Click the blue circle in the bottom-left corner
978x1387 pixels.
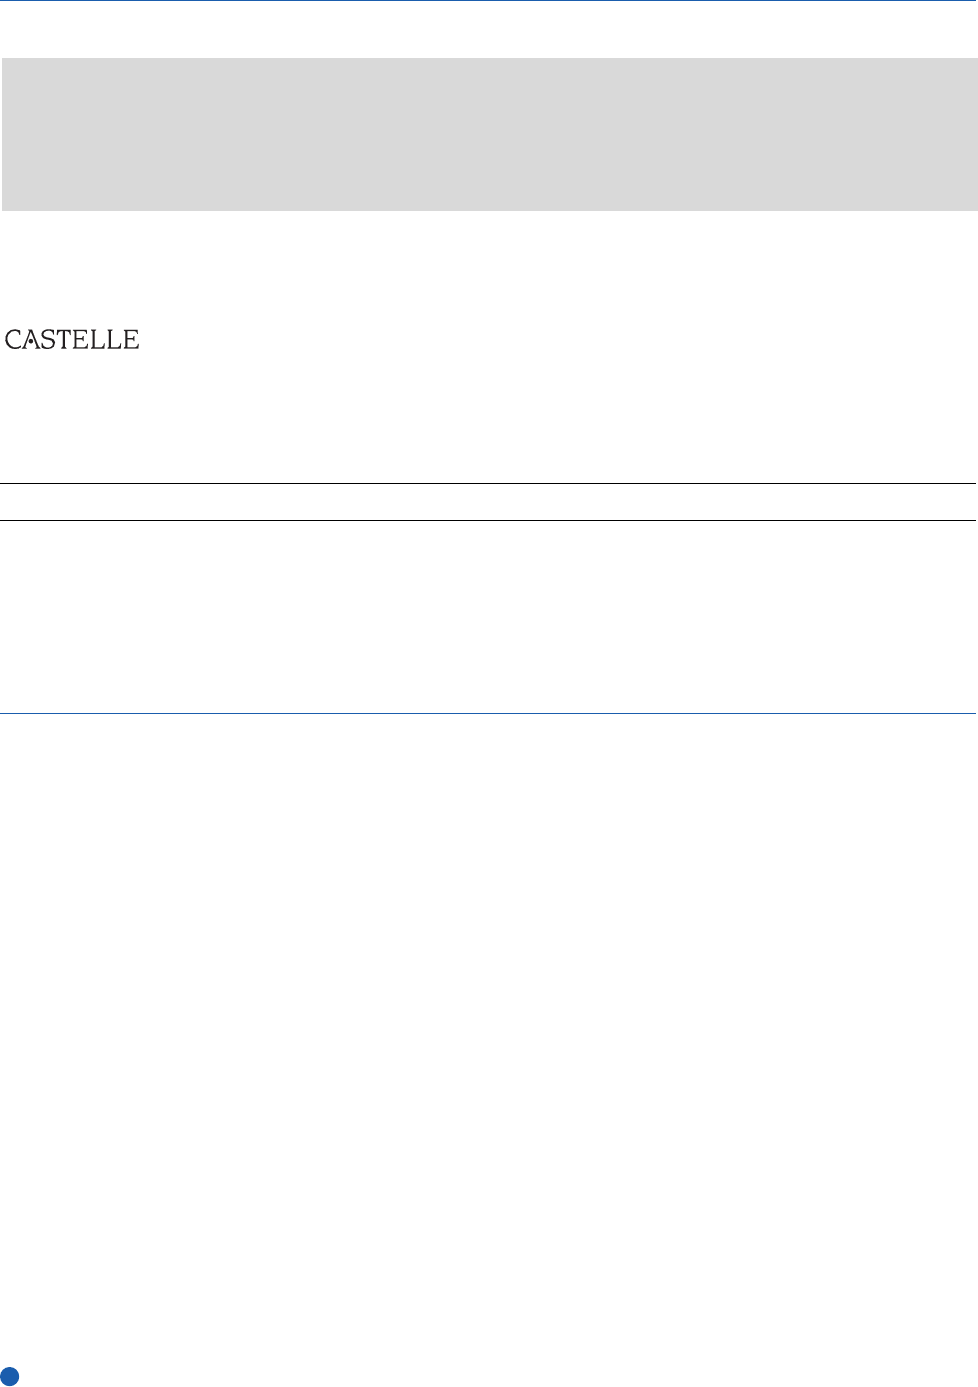pyautogui.click(x=10, y=1376)
